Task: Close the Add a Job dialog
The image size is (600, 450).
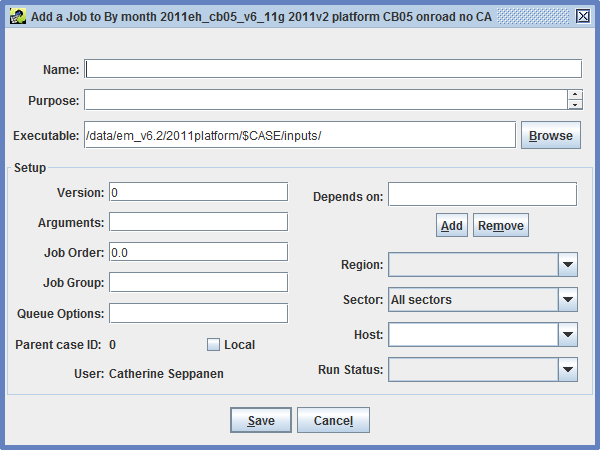Action: [x=583, y=16]
